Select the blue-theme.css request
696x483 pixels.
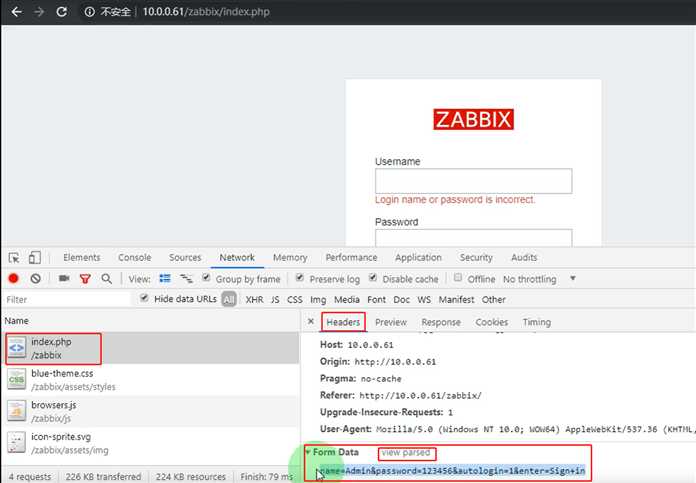(x=151, y=380)
